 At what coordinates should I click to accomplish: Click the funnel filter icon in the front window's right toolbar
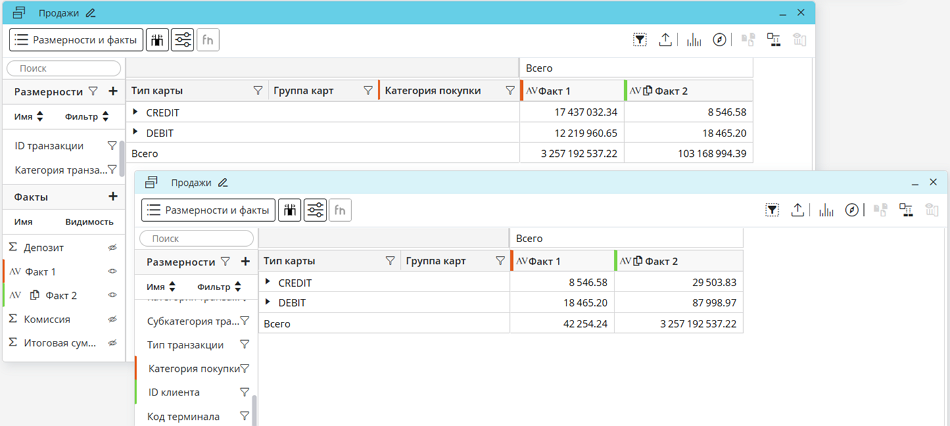click(x=772, y=210)
